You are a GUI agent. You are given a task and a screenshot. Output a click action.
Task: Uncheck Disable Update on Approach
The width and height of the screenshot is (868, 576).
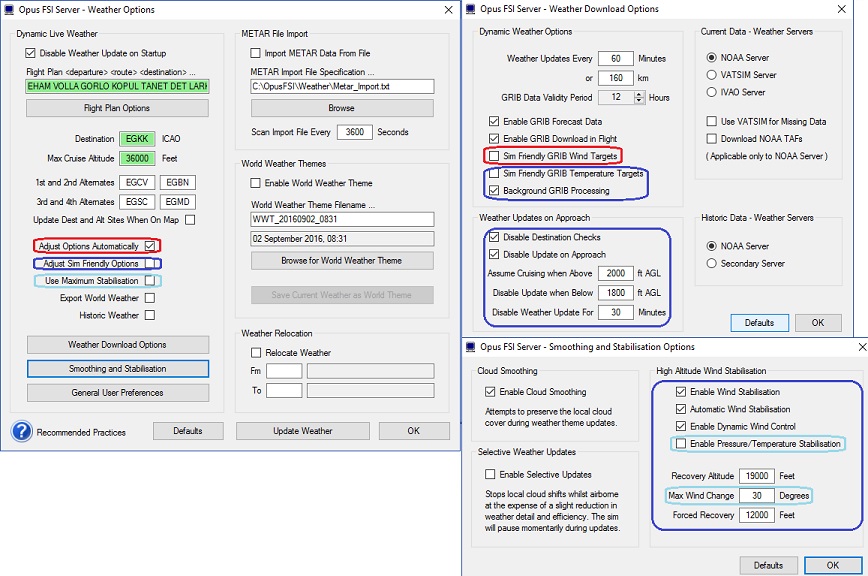(x=494, y=255)
